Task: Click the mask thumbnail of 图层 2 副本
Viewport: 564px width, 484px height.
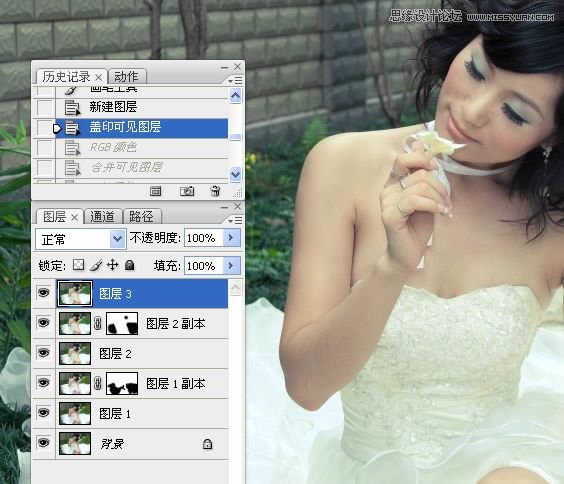Action: pyautogui.click(x=122, y=324)
